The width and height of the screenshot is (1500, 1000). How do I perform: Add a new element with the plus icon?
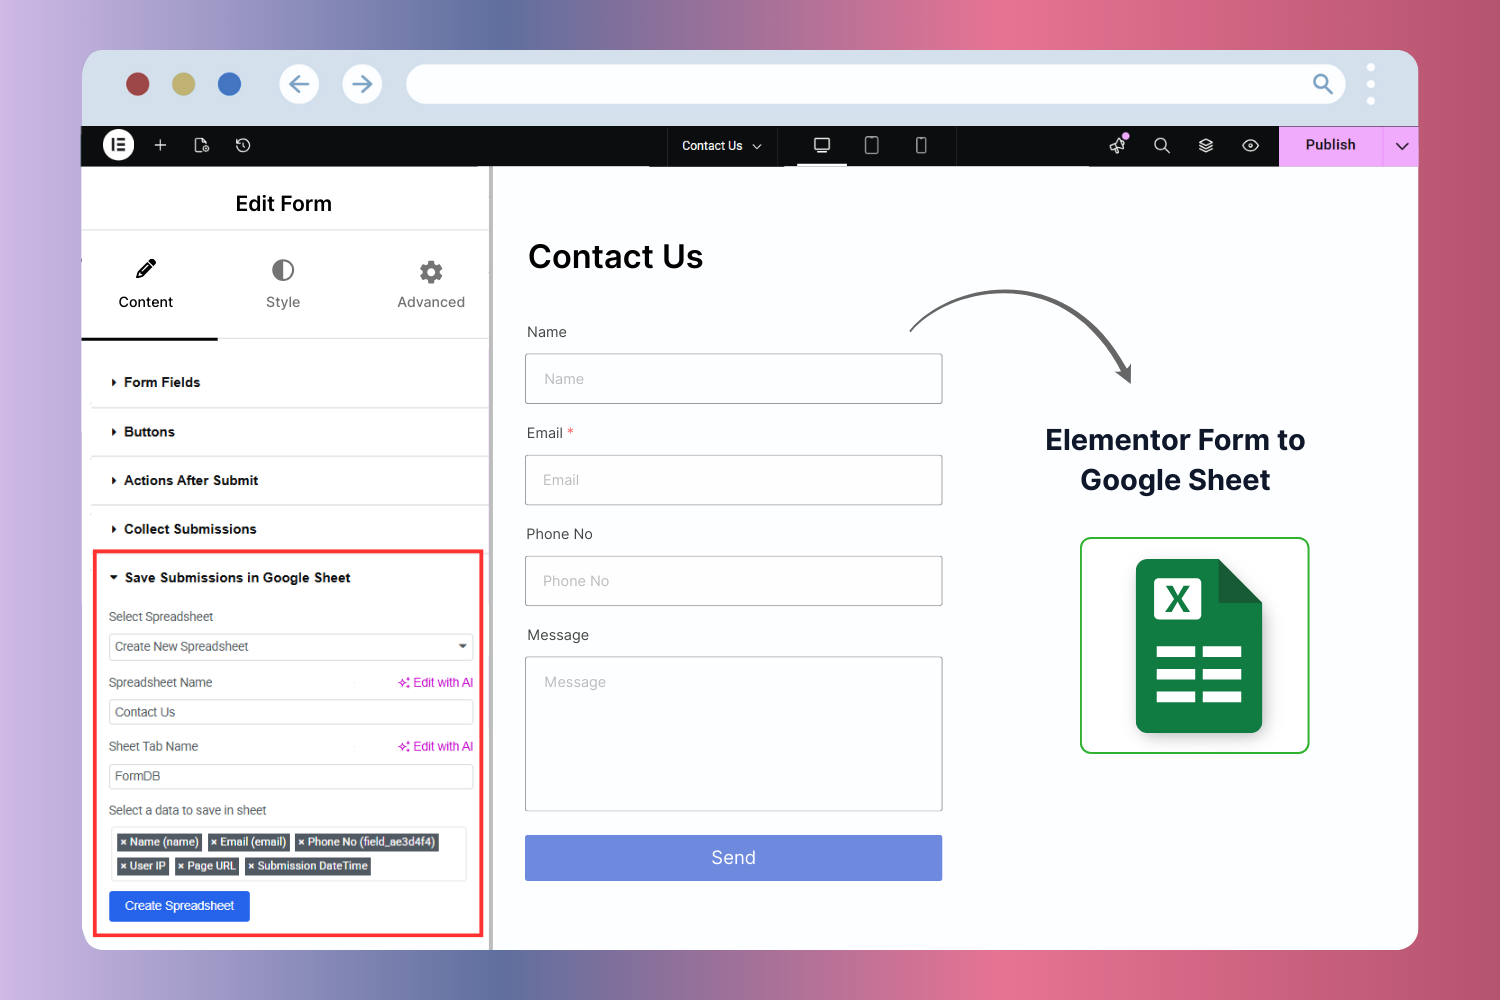click(160, 145)
